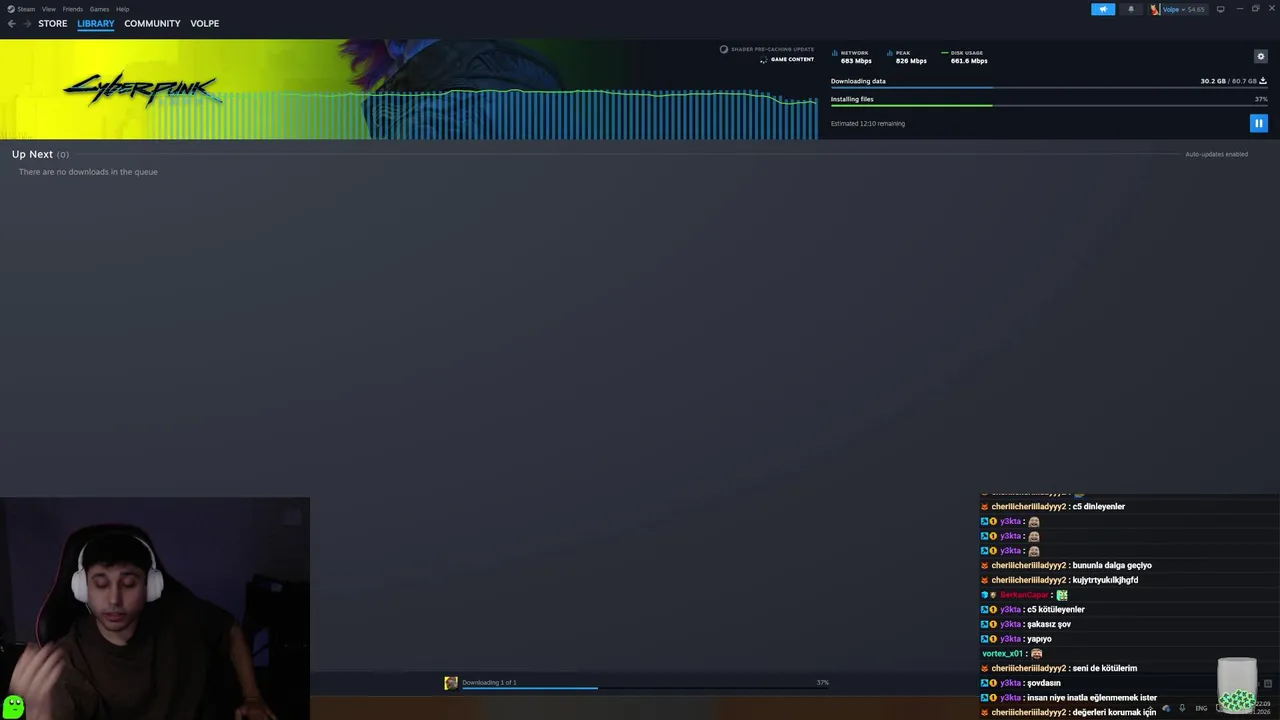1280x720 pixels.
Task: Open the Games menu
Action: tap(99, 9)
